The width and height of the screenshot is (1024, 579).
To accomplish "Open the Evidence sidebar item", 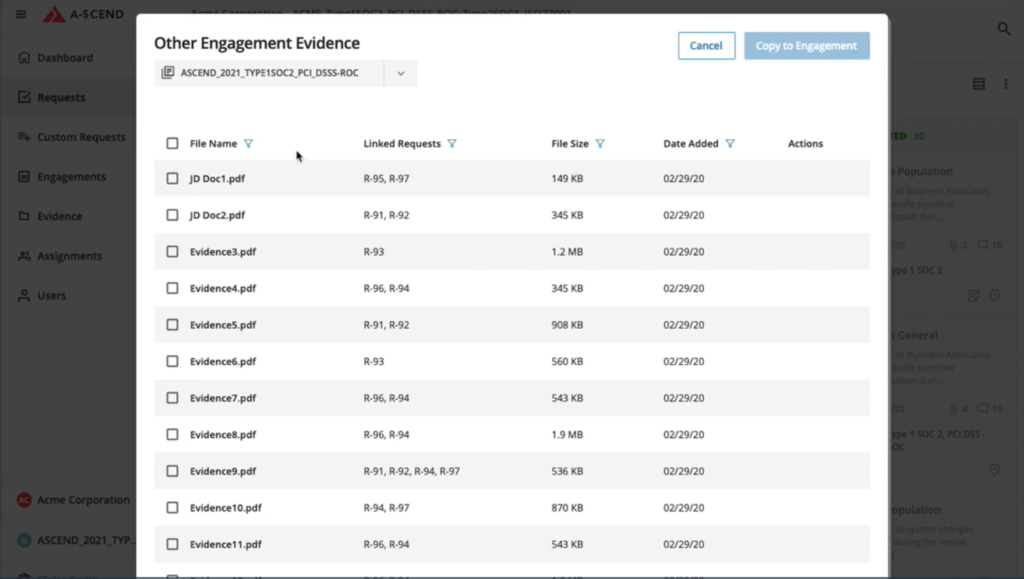I will coord(59,216).
